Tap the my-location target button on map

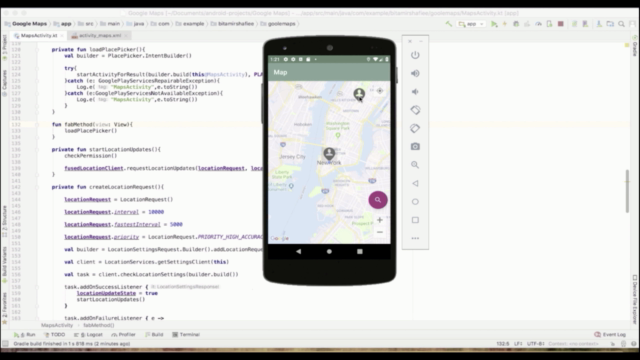380,91
